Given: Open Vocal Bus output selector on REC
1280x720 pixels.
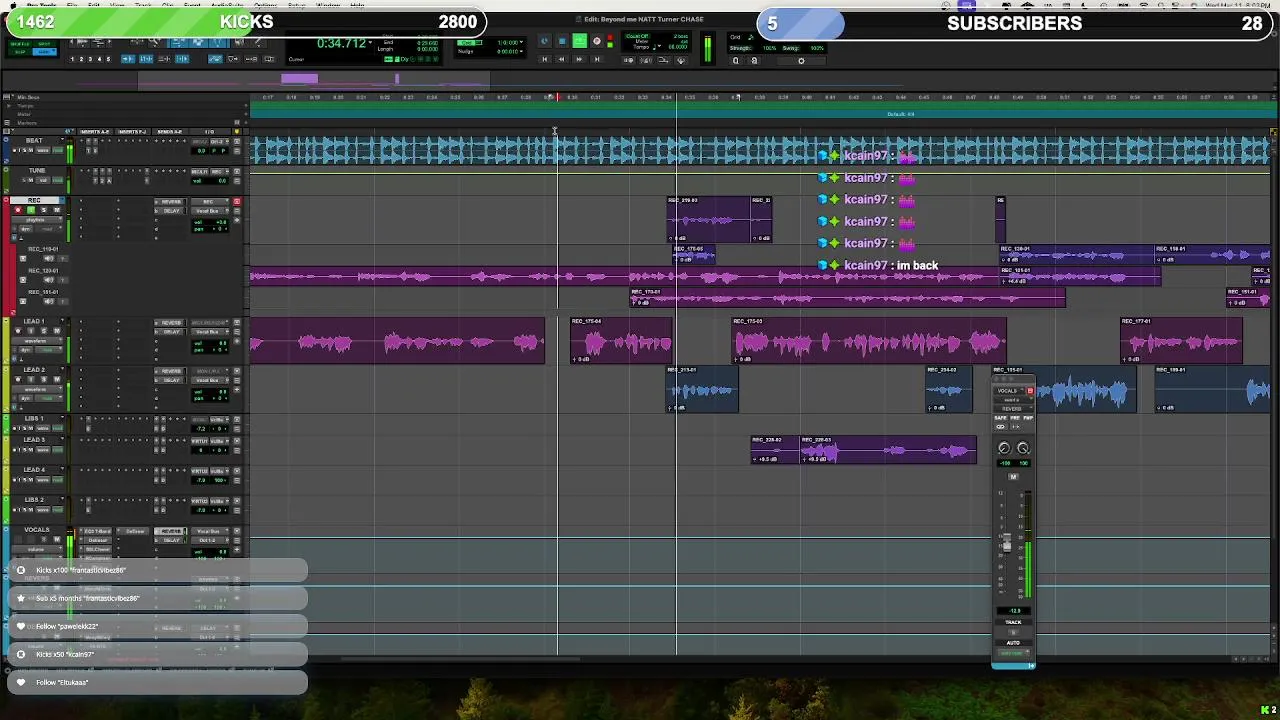Looking at the screenshot, I should 209,211.
